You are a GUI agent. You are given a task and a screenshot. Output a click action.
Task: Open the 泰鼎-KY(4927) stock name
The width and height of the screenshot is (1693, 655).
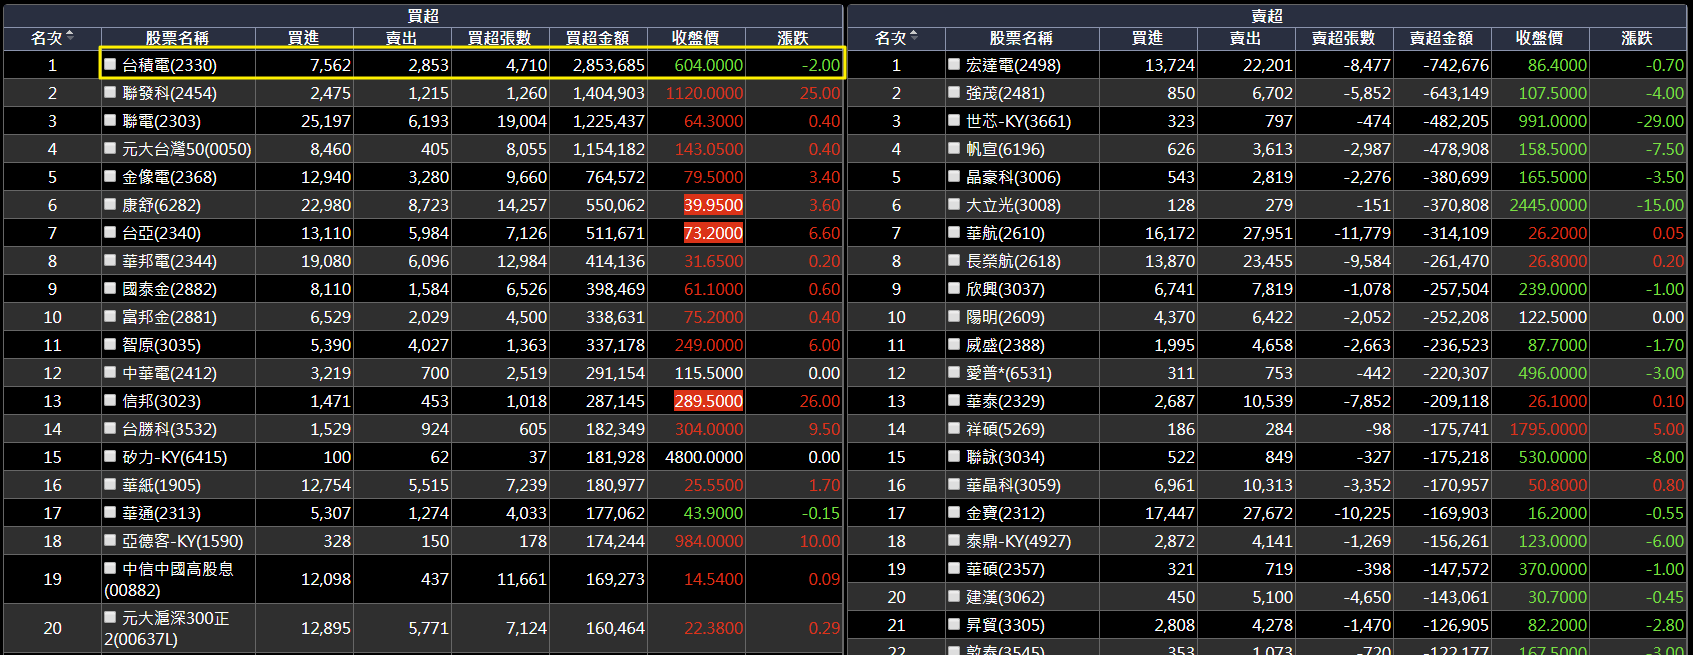[1019, 541]
